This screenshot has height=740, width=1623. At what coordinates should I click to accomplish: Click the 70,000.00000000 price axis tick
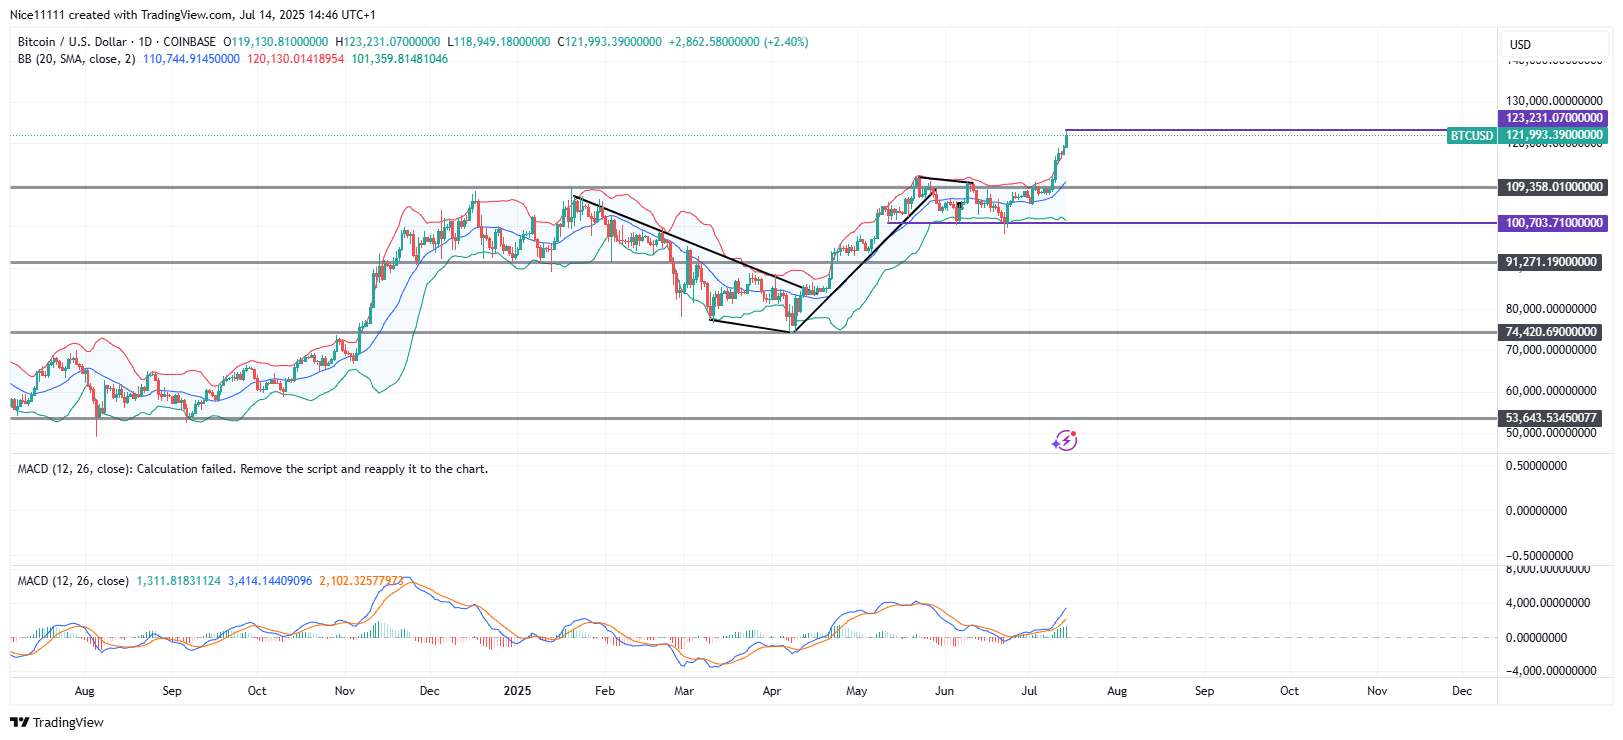click(x=1552, y=350)
